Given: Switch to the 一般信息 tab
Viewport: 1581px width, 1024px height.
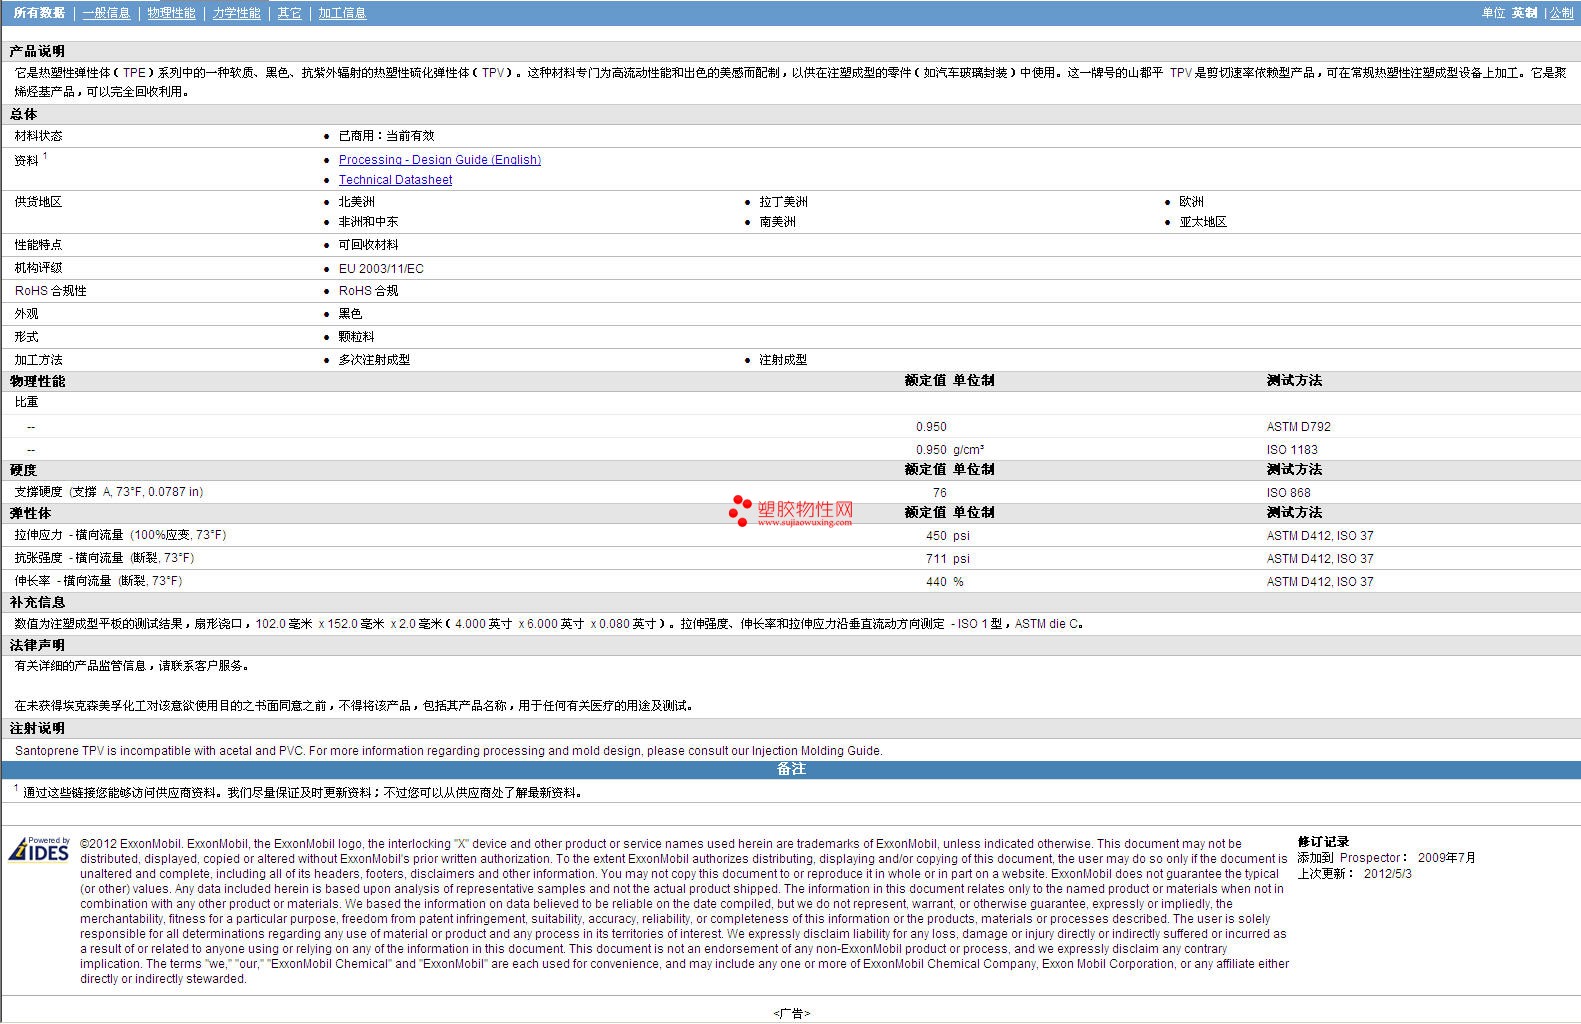Looking at the screenshot, I should coord(106,13).
